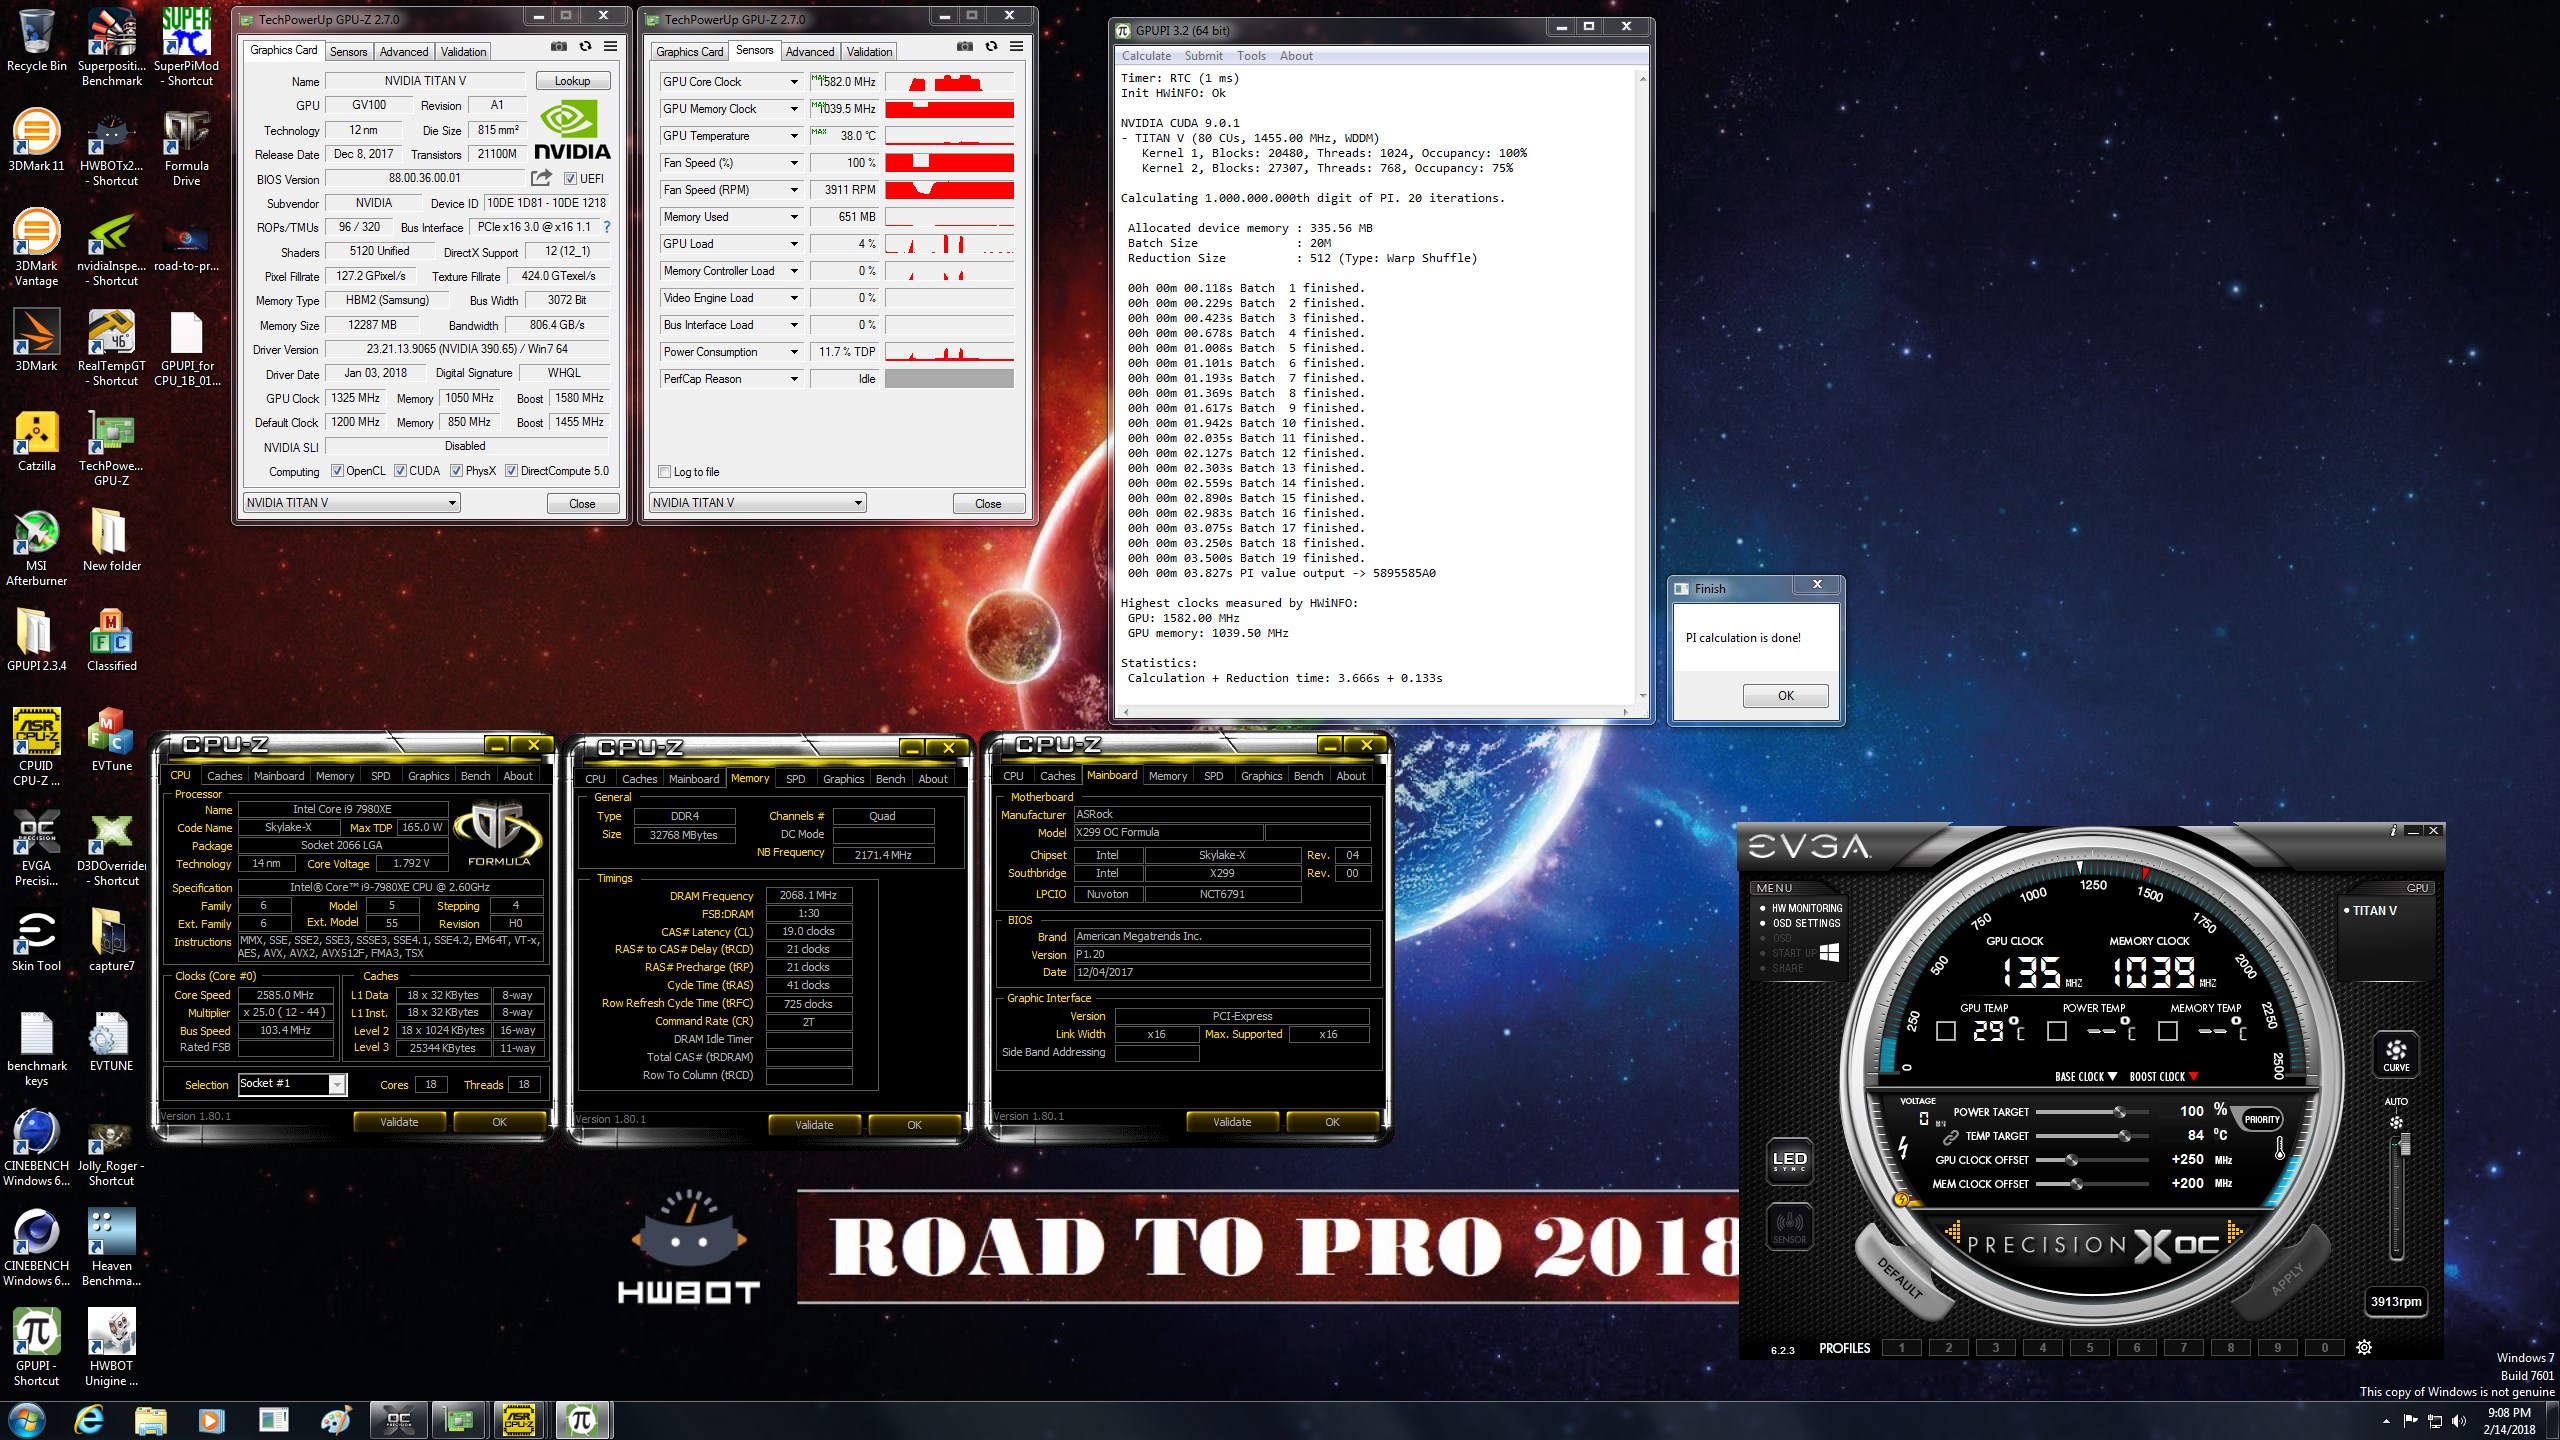Screen dimensions: 2560x1440
Task: Open settings gear in Precision XOC profiles bar
Action: [2364, 1348]
